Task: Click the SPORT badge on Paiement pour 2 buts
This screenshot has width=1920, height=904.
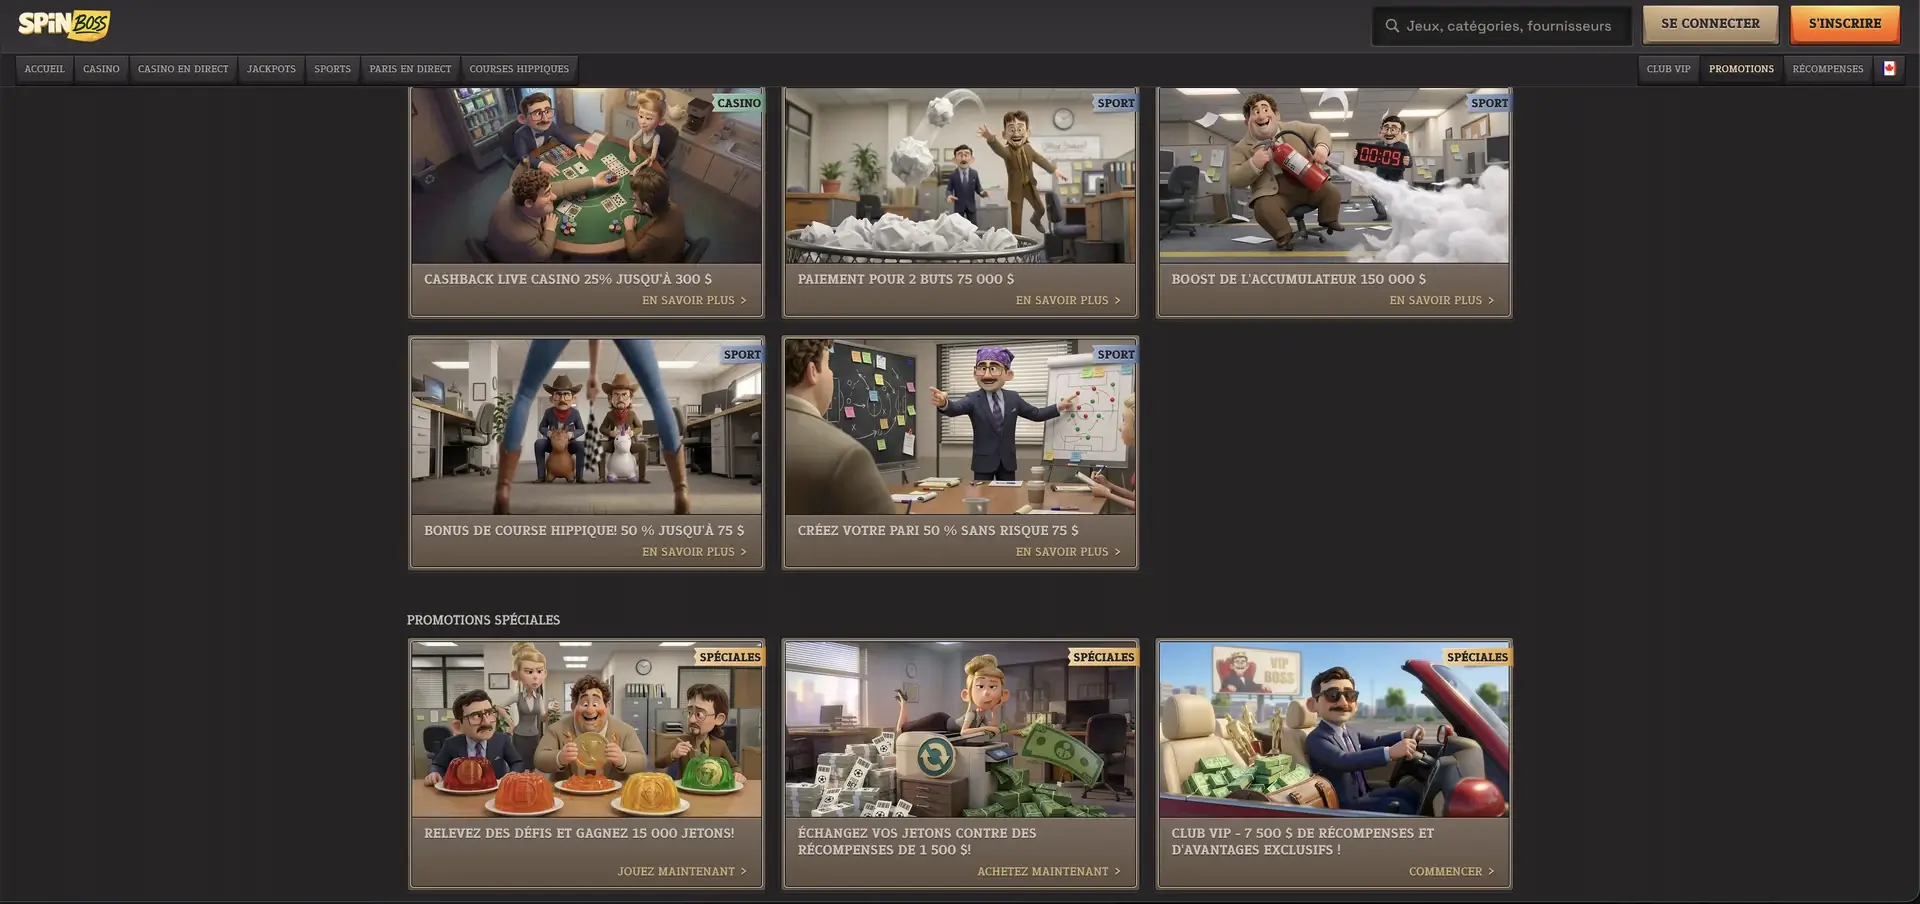Action: [1115, 103]
